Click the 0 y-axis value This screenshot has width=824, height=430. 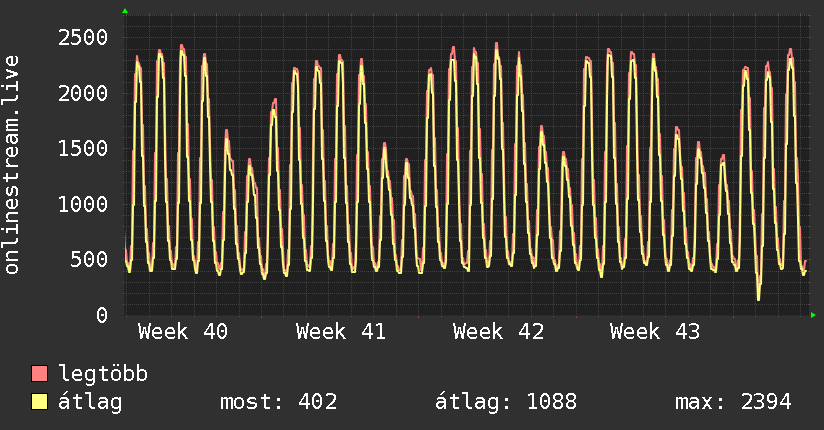[x=102, y=315]
